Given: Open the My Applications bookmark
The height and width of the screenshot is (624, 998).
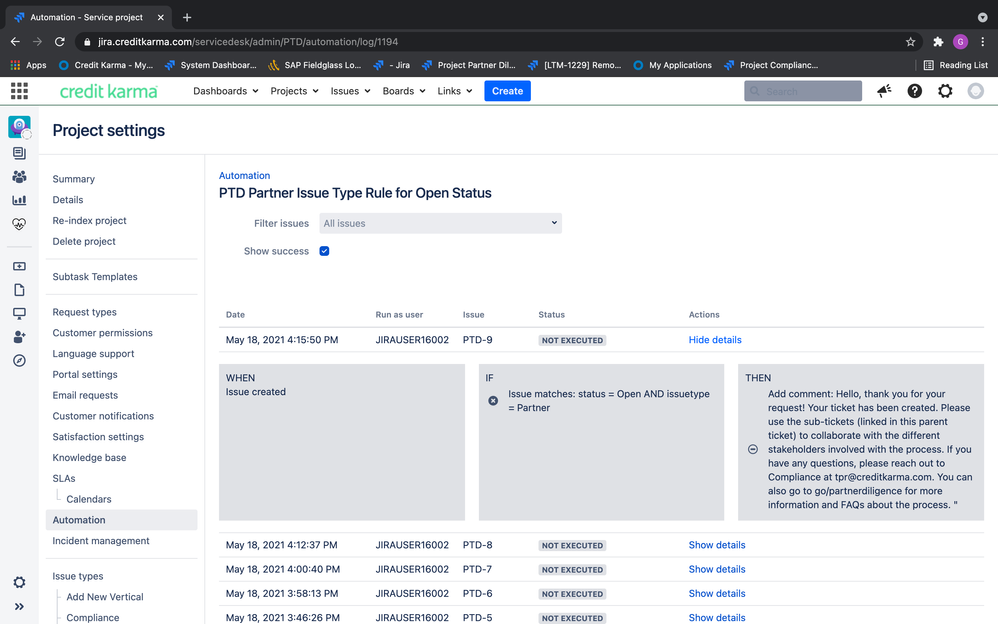Looking at the screenshot, I should [673, 65].
